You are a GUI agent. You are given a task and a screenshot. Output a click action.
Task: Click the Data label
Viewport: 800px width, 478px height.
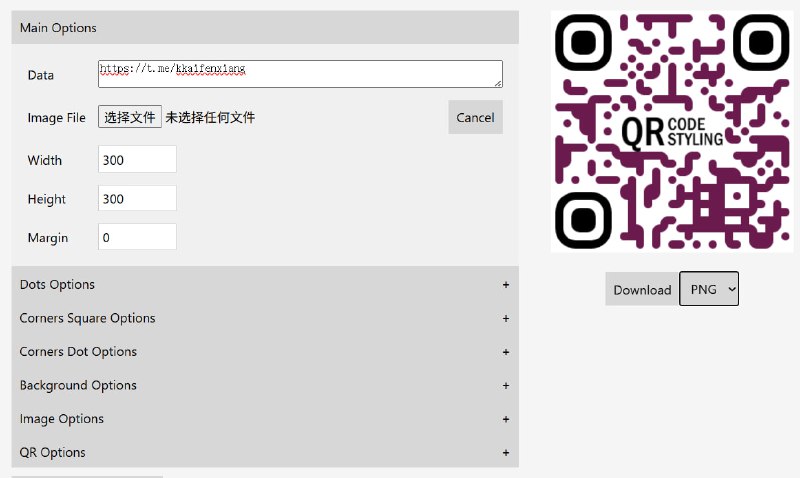[x=41, y=75]
